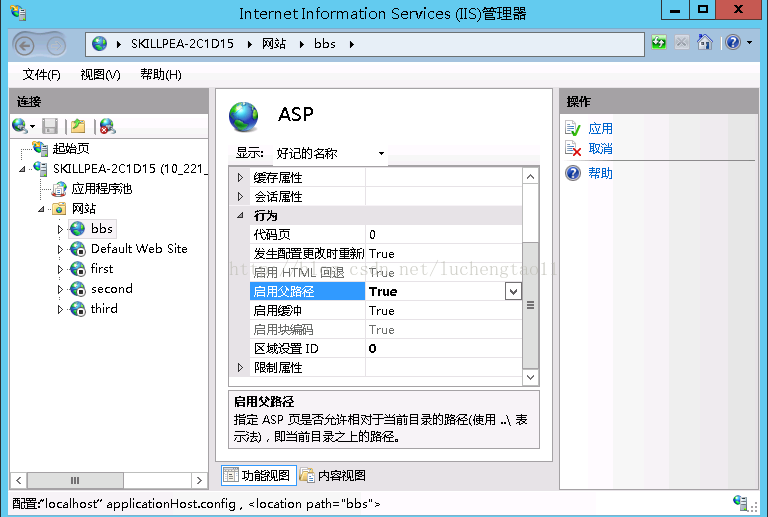Click the Sites (网站) folder icon
This screenshot has width=768, height=517.
coord(59,209)
